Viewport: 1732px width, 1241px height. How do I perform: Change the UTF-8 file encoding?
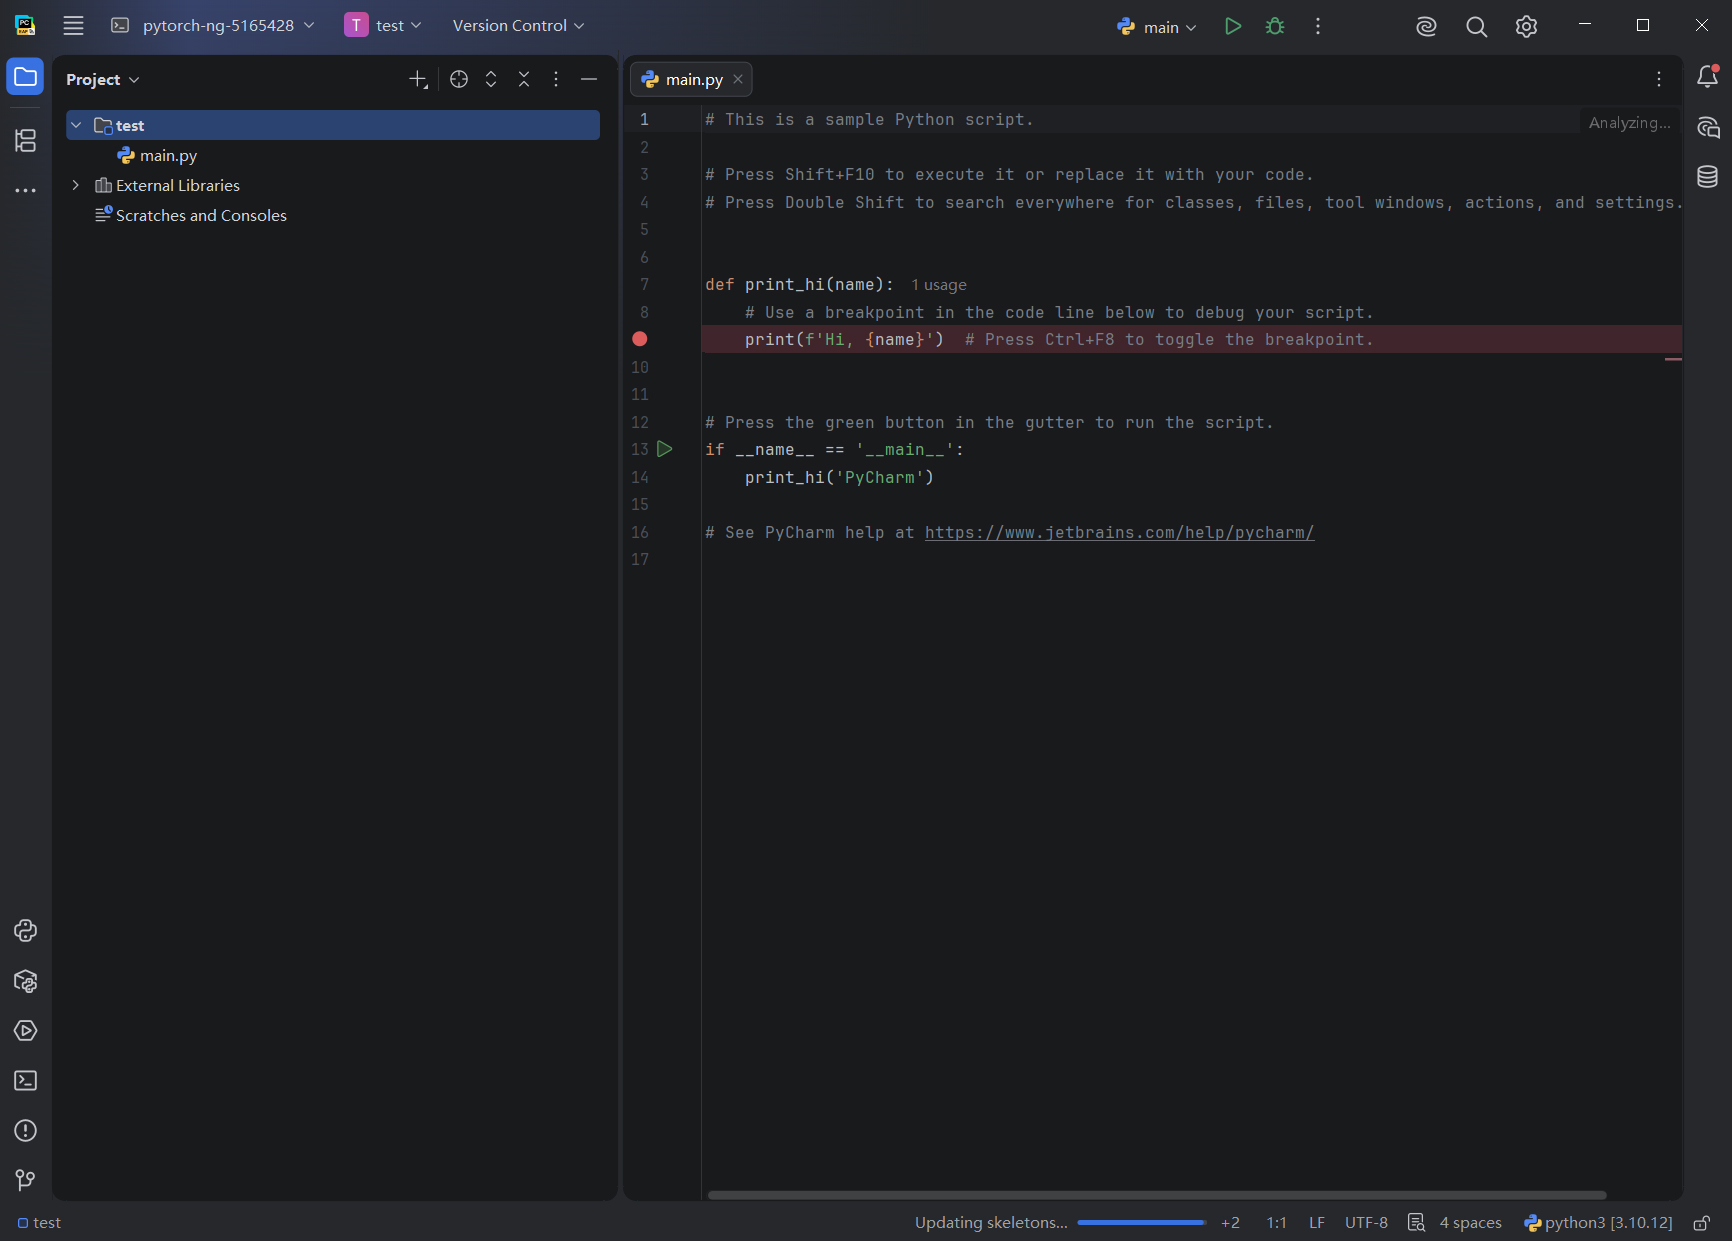tap(1366, 1223)
